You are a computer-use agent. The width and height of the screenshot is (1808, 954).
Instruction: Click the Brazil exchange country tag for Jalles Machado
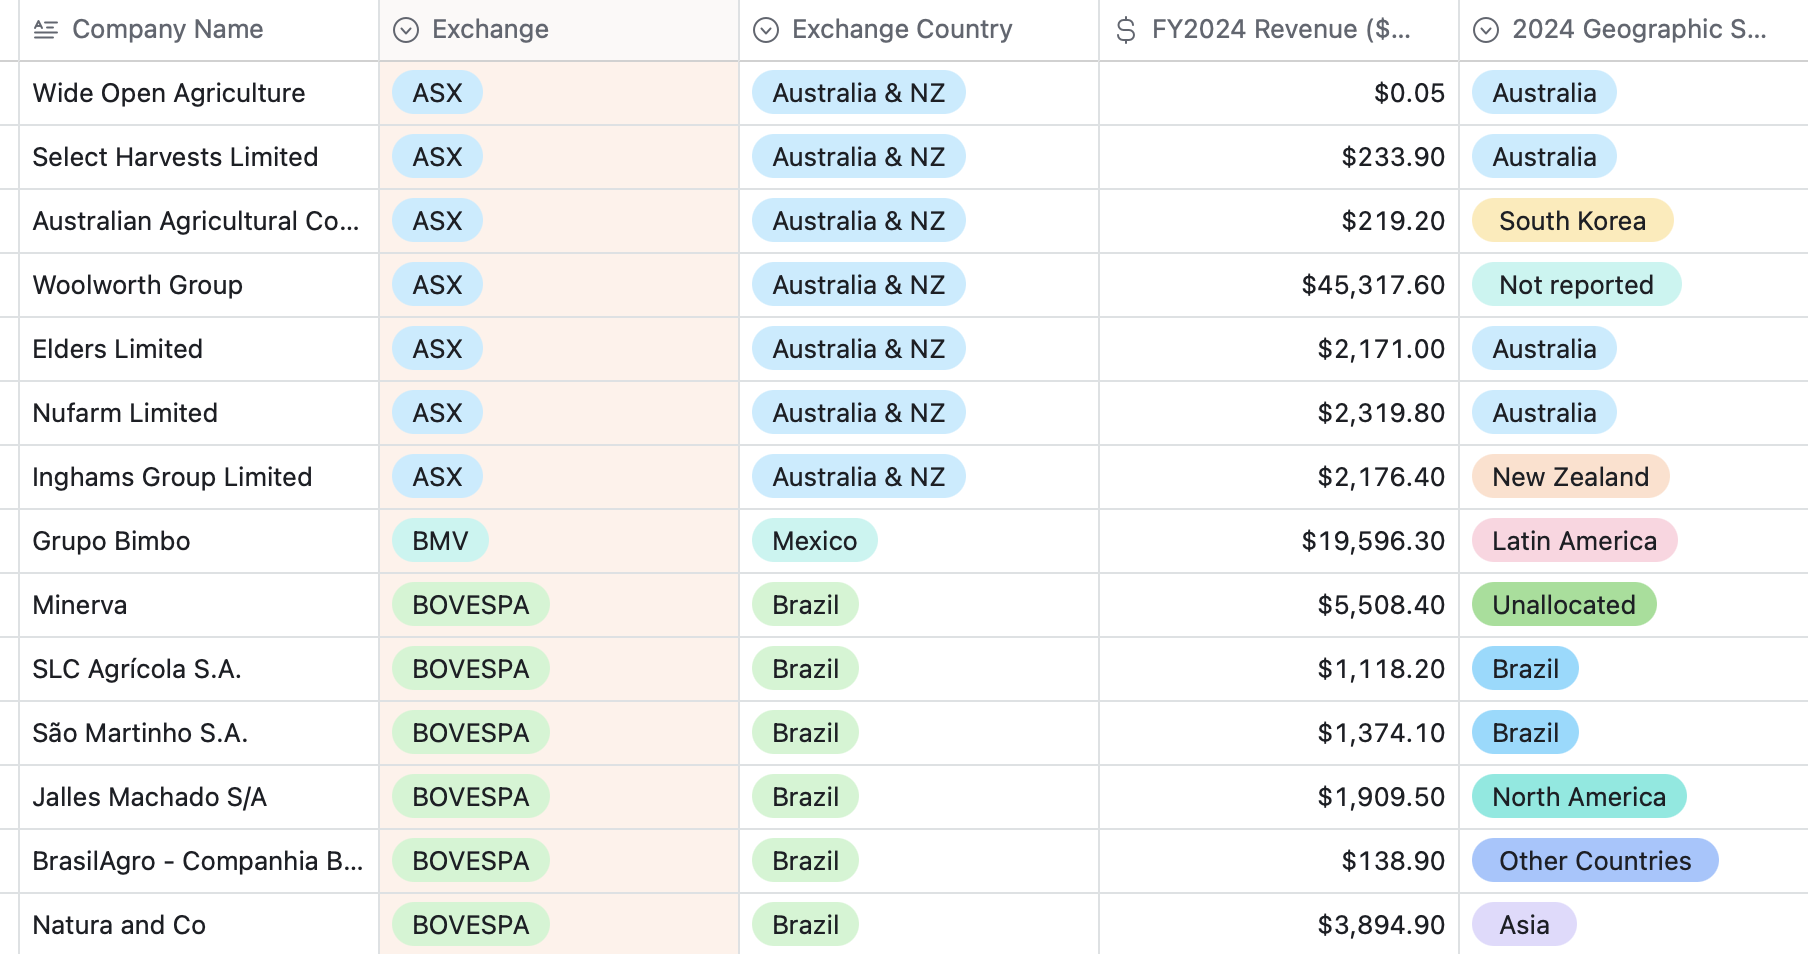805,797
